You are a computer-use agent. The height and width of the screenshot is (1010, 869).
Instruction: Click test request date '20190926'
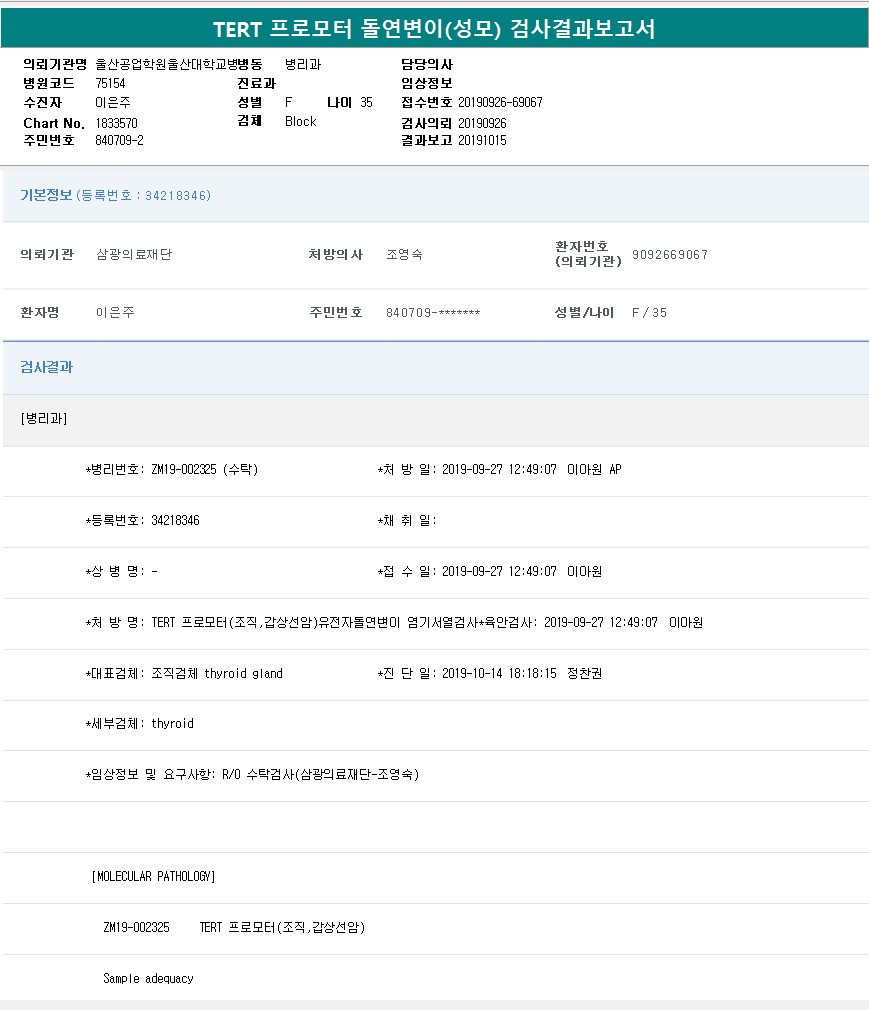[482, 123]
